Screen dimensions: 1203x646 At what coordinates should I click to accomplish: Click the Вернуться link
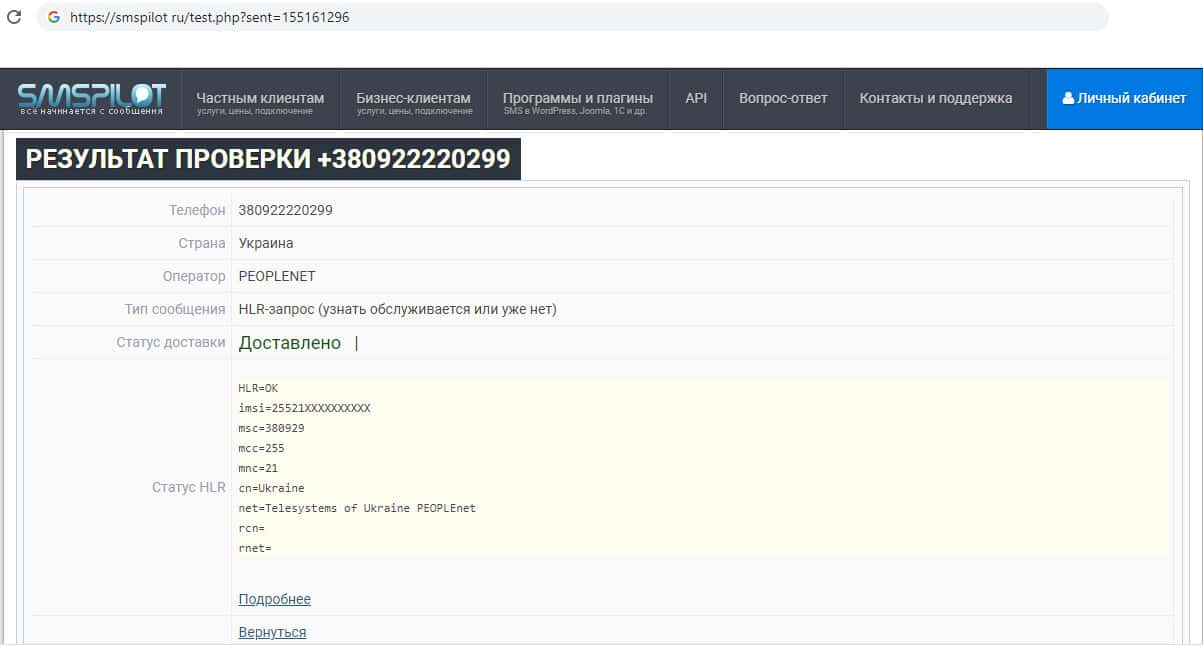(272, 632)
